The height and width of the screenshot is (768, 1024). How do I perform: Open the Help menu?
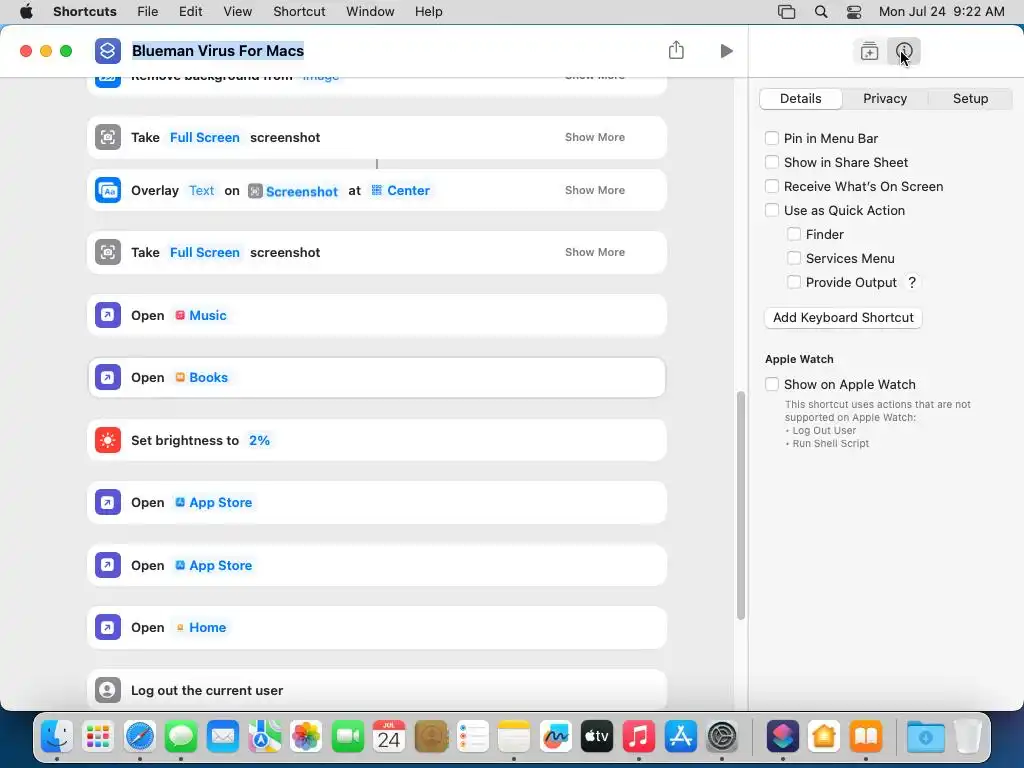coord(428,12)
